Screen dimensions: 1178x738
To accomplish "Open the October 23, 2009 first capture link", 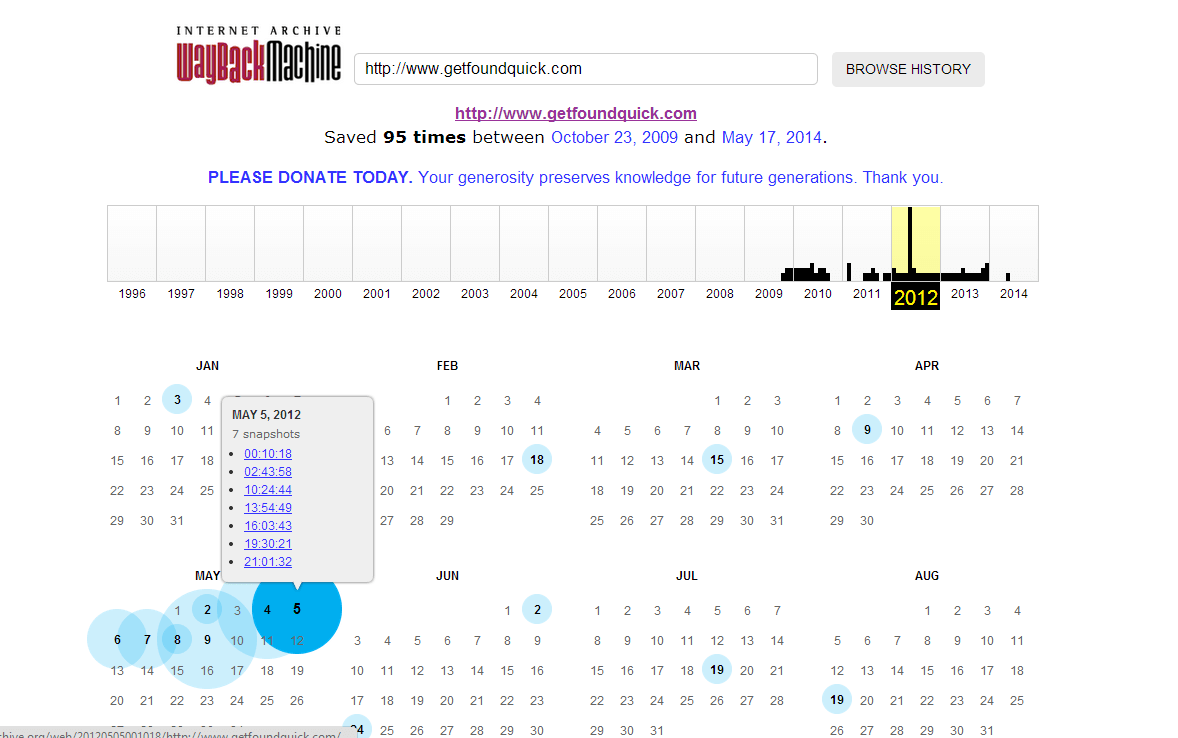I will (x=614, y=138).
